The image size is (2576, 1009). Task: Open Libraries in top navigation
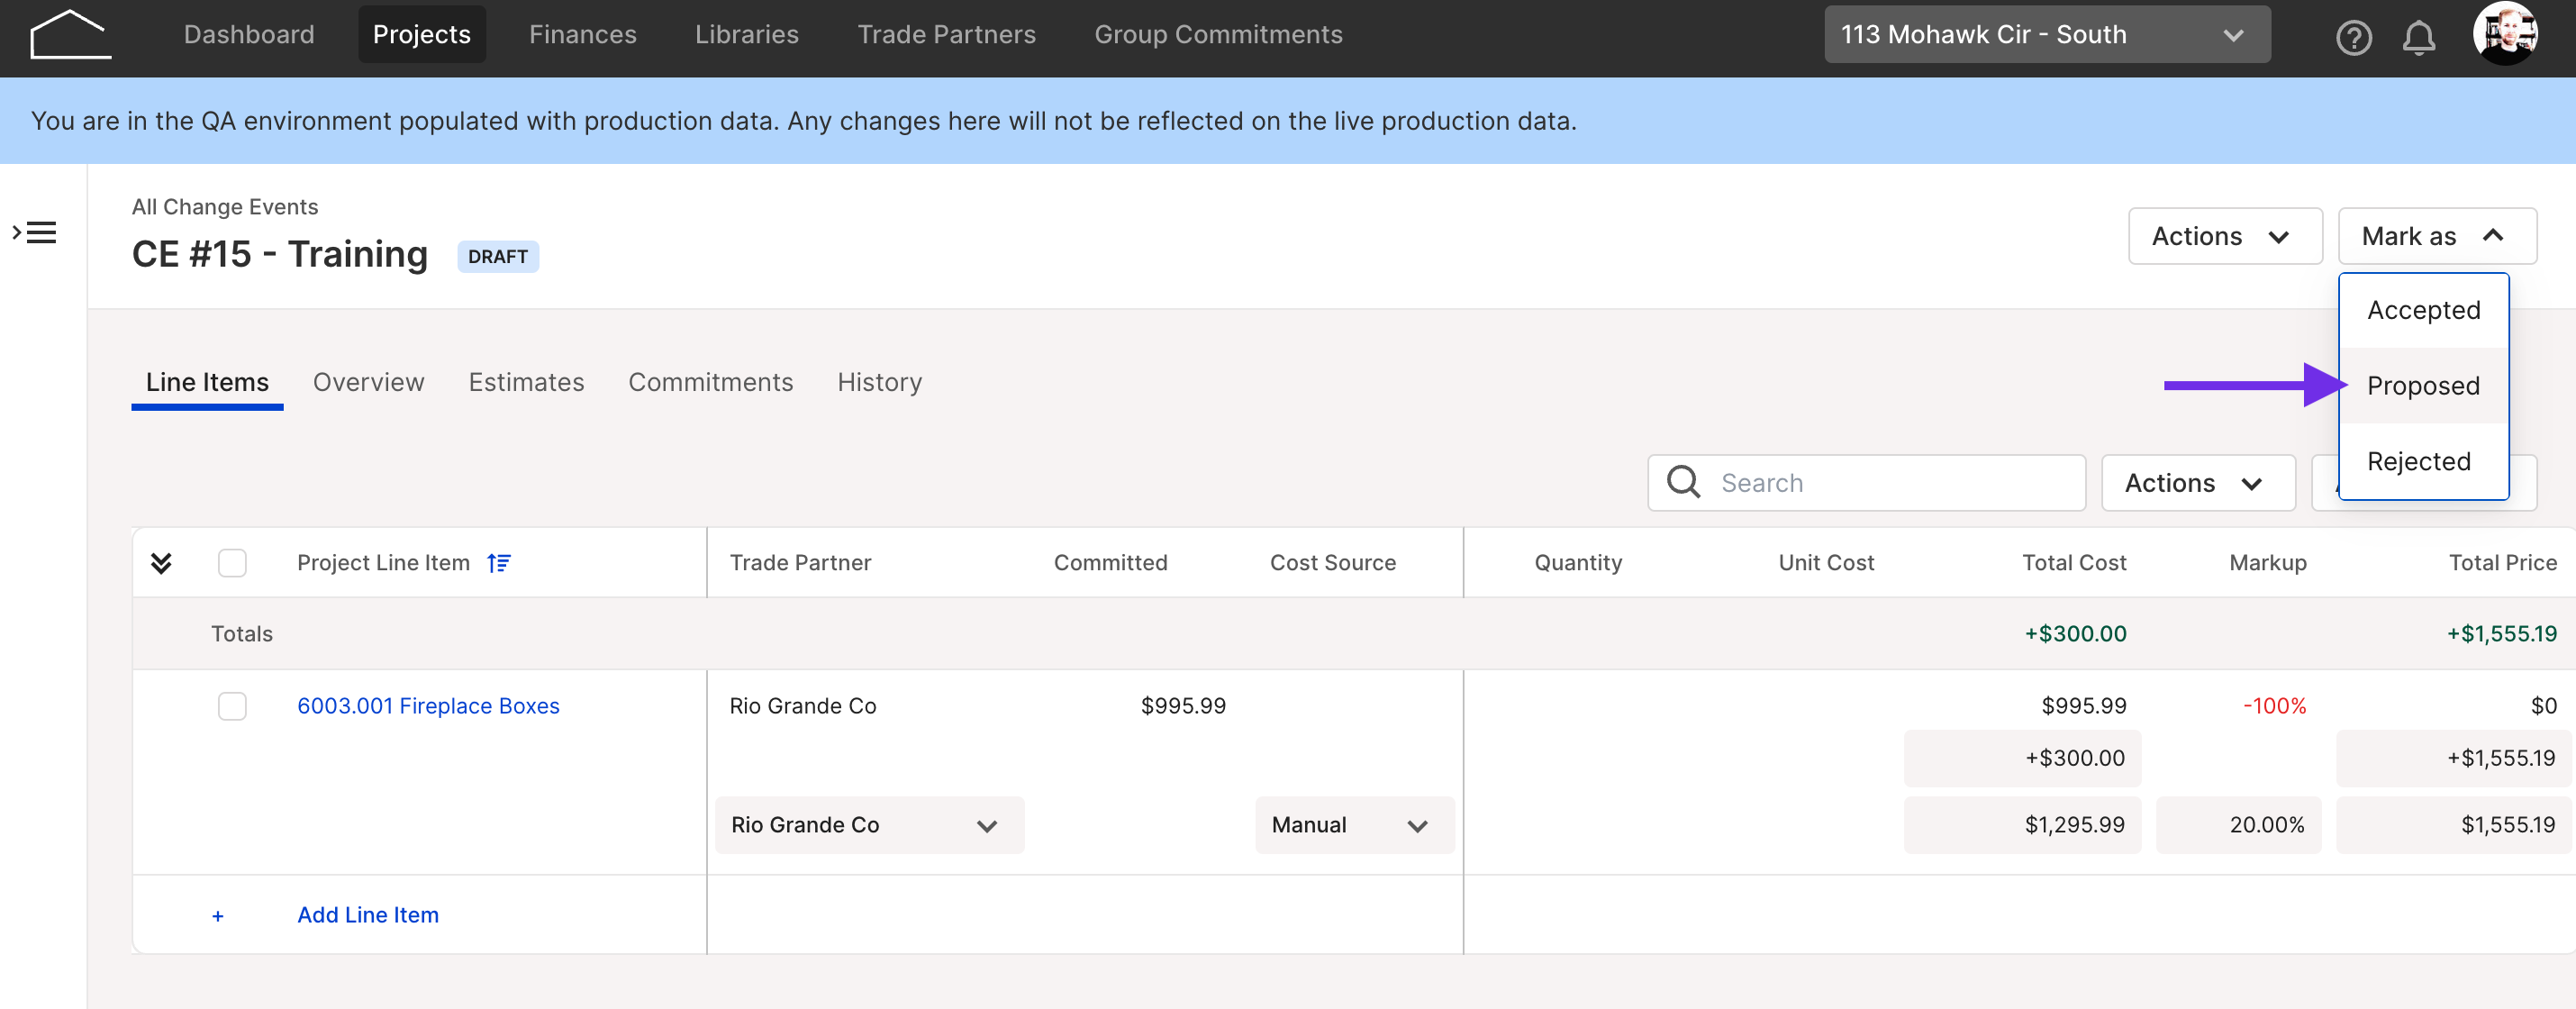tap(747, 35)
